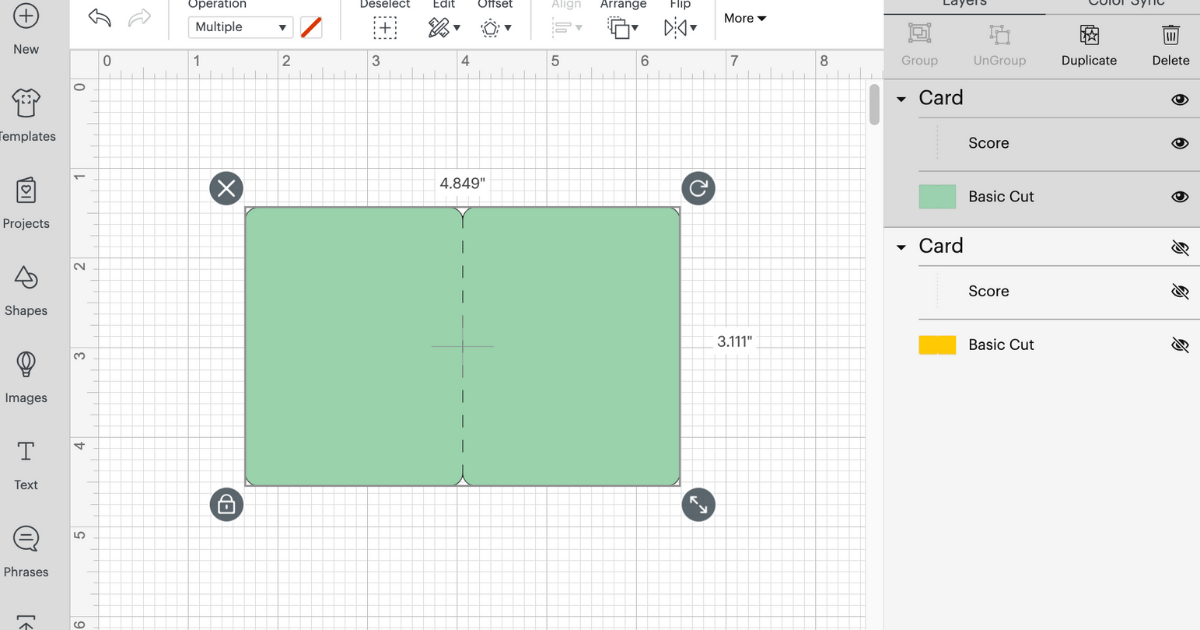Select the visible Score layer row
Viewport: 1200px width, 630px height.
pyautogui.click(x=1042, y=143)
